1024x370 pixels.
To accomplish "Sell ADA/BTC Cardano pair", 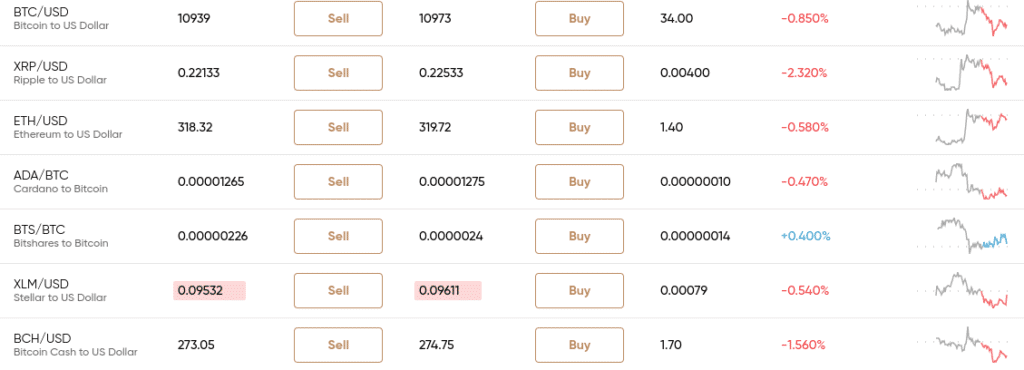I will tap(338, 181).
